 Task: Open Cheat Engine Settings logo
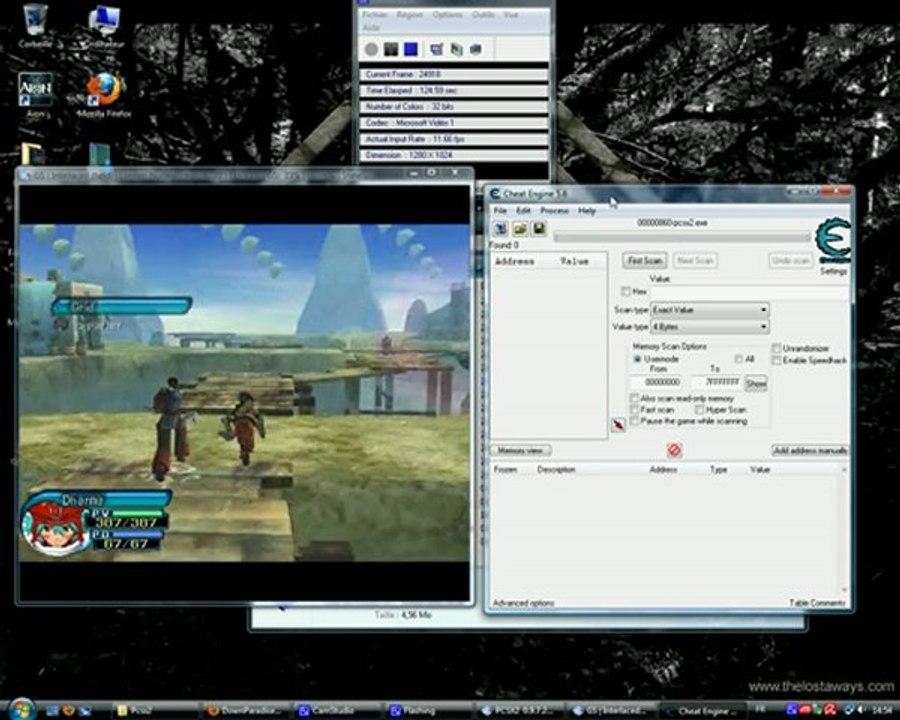833,240
